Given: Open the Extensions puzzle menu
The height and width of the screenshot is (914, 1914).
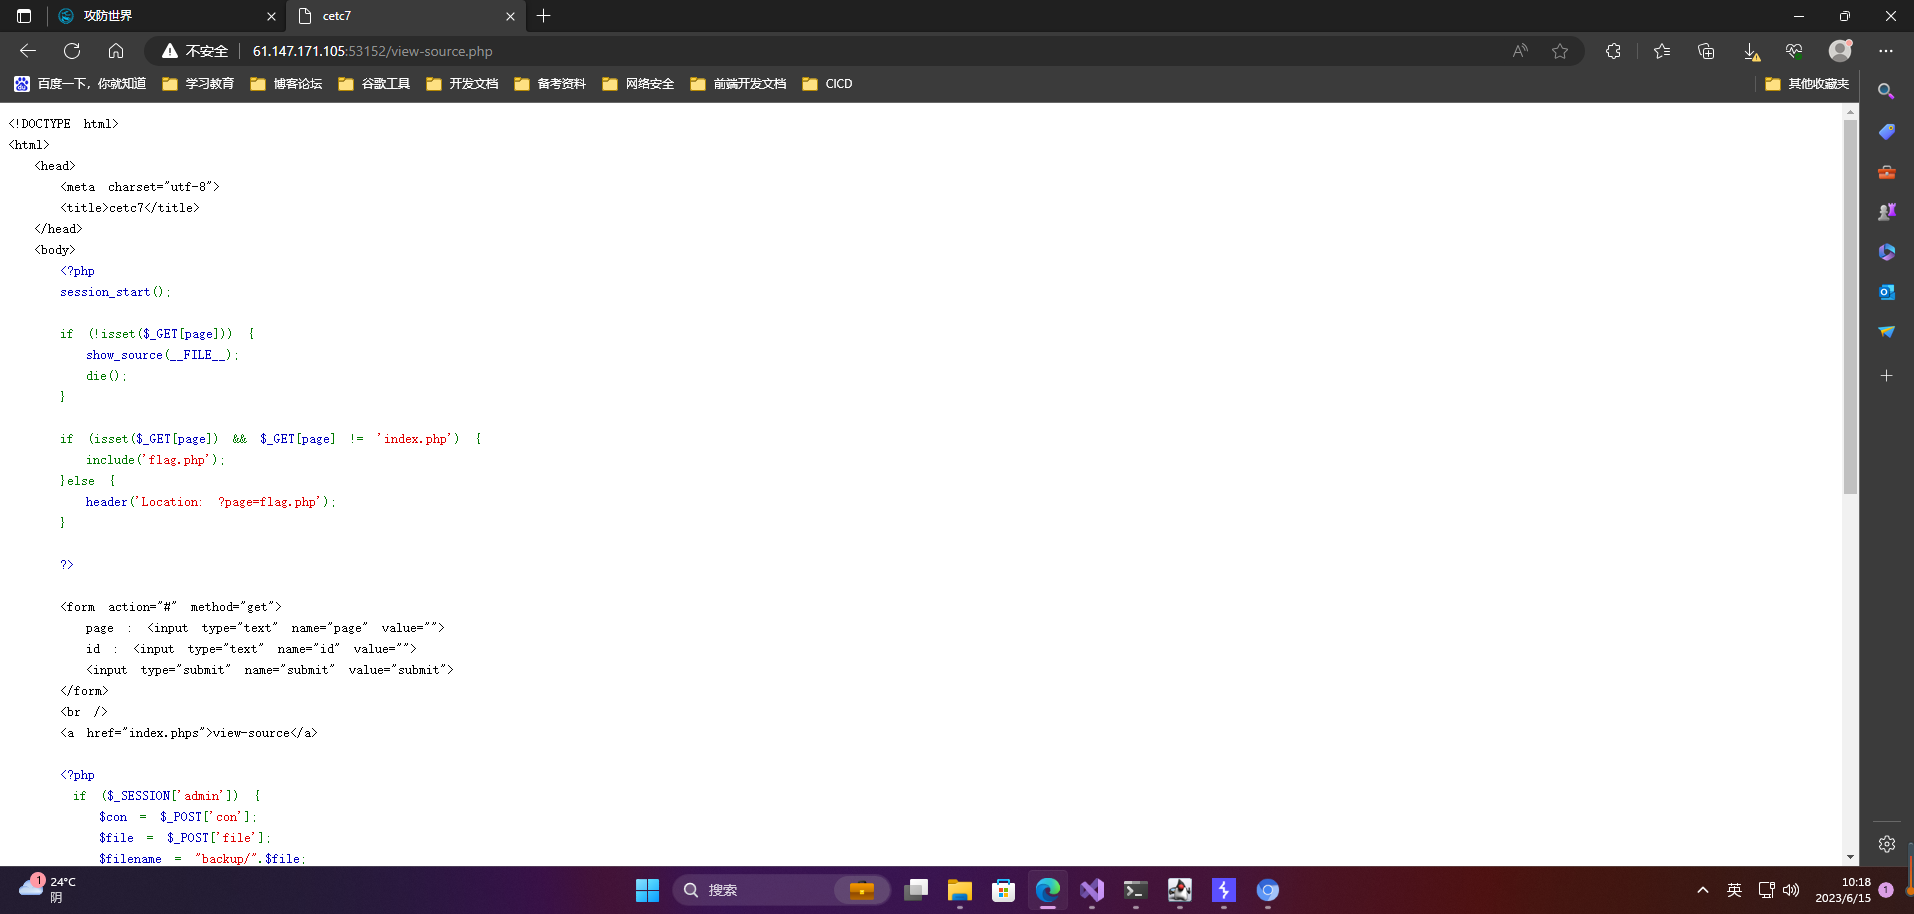Looking at the screenshot, I should (1613, 51).
